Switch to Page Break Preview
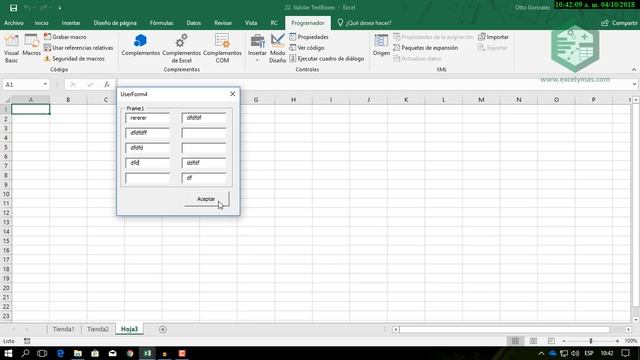Viewport: 640px width, 360px height. pyautogui.click(x=551, y=341)
